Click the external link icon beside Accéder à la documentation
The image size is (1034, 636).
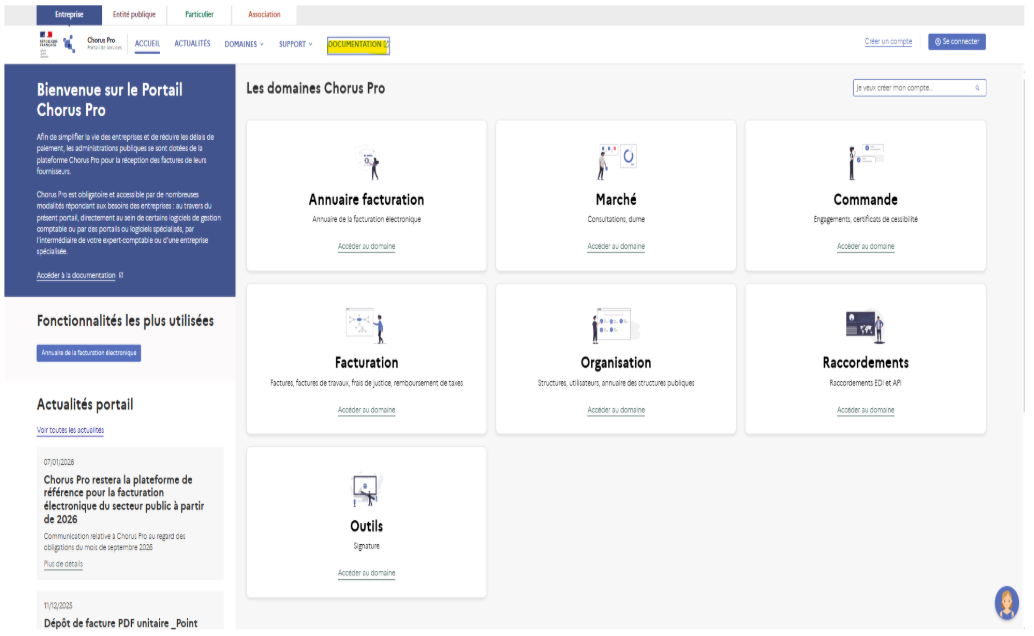[x=121, y=275]
